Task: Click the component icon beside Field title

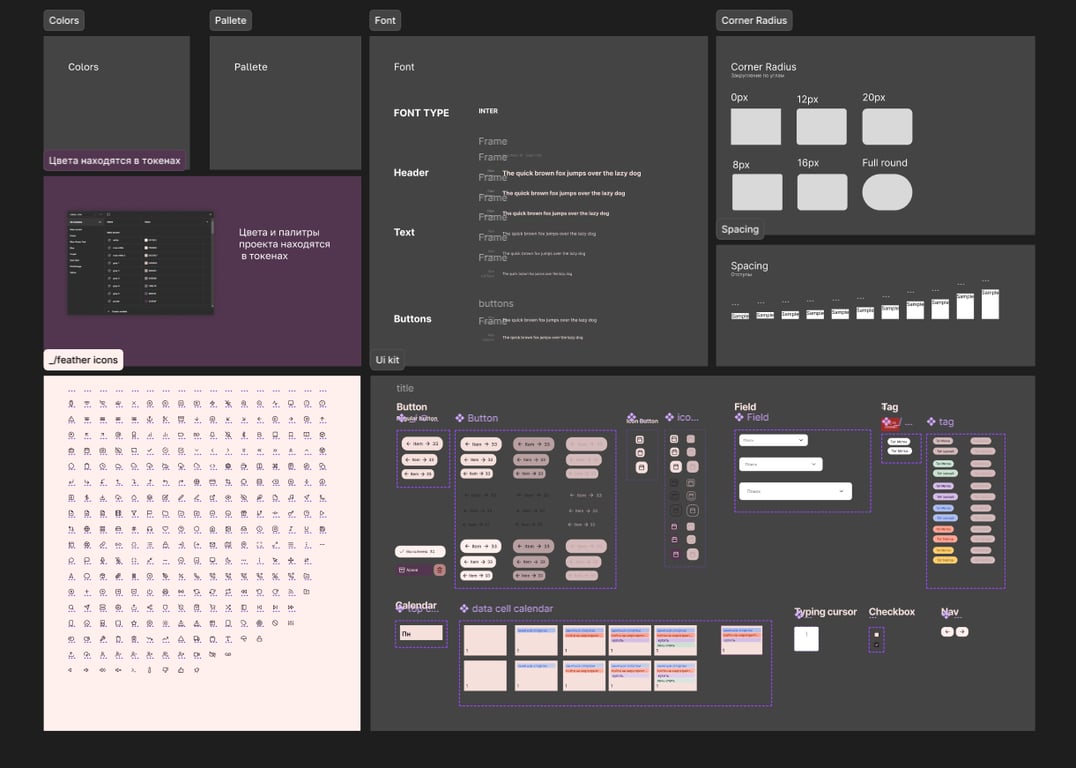Action: point(739,417)
